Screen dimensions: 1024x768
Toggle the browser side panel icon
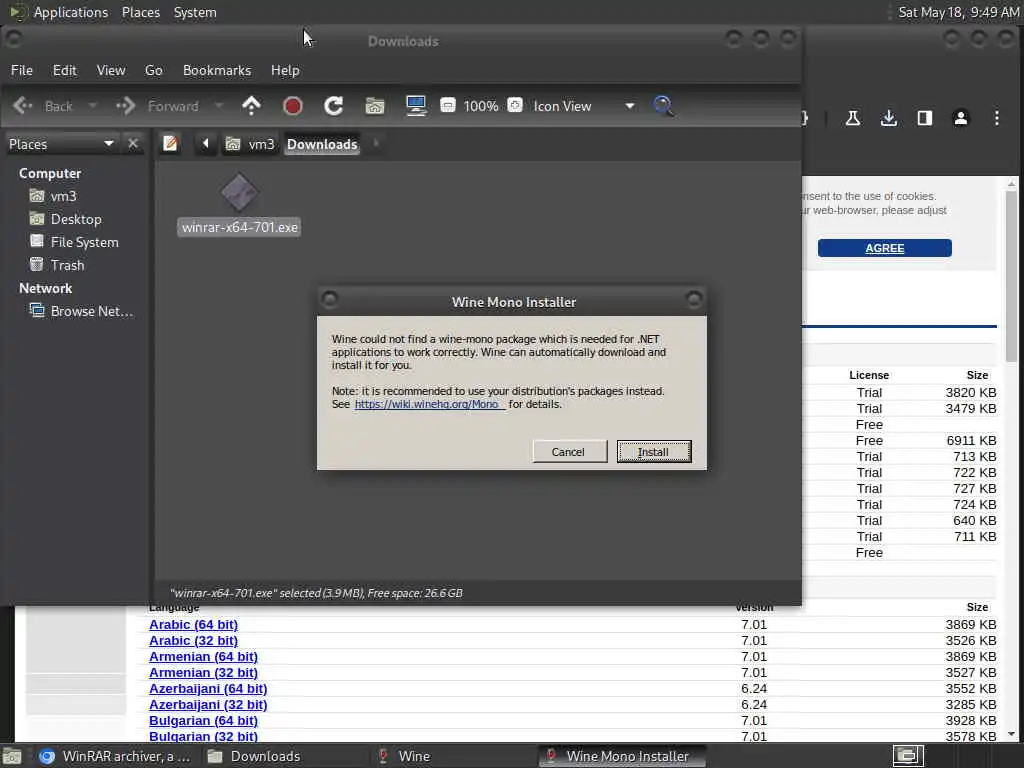[x=925, y=118]
